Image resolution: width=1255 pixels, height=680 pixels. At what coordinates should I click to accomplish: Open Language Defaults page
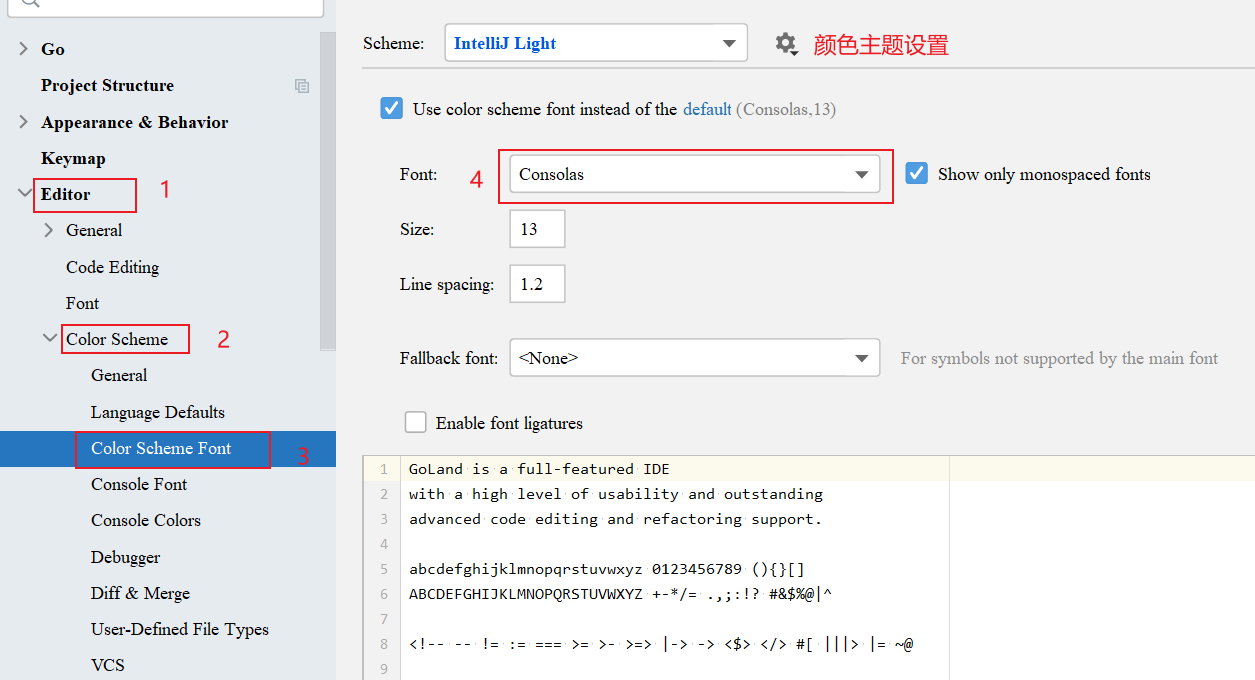157,412
